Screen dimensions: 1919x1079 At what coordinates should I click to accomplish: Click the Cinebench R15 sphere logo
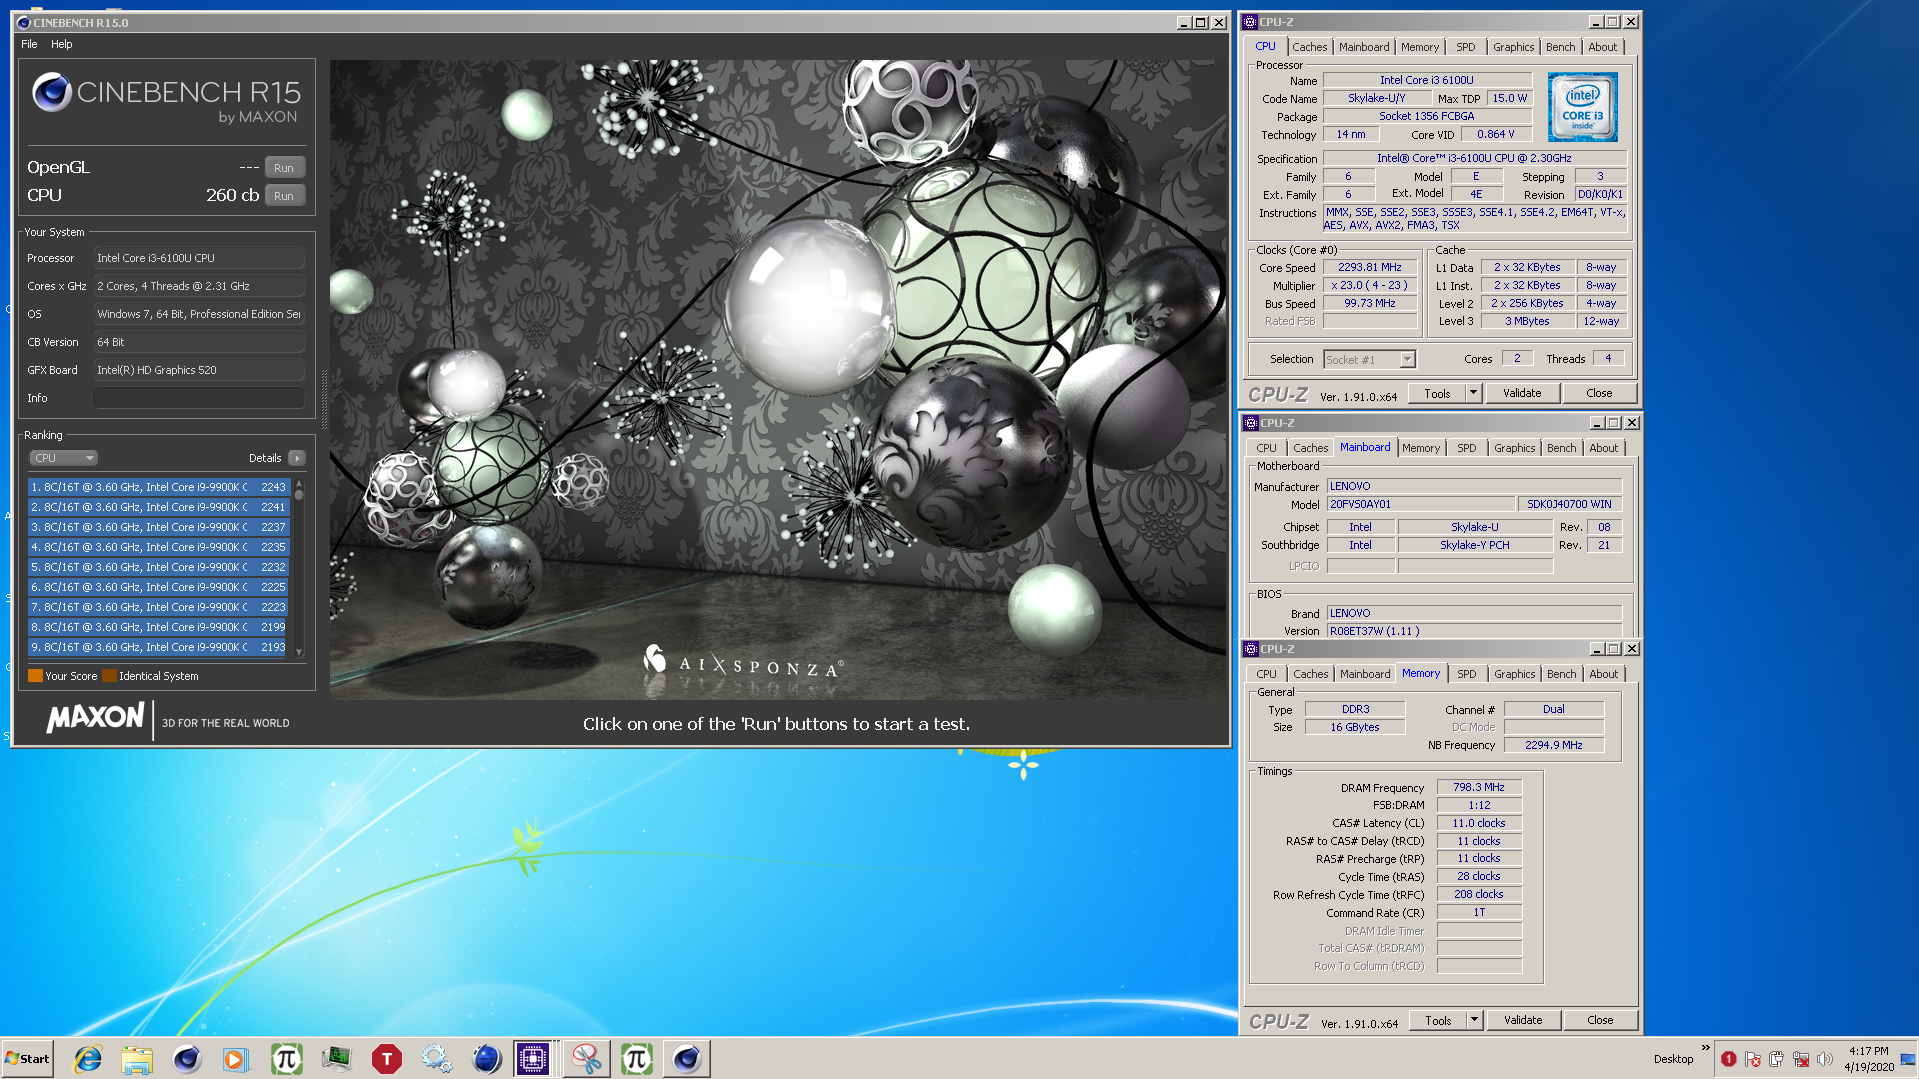click(x=51, y=92)
